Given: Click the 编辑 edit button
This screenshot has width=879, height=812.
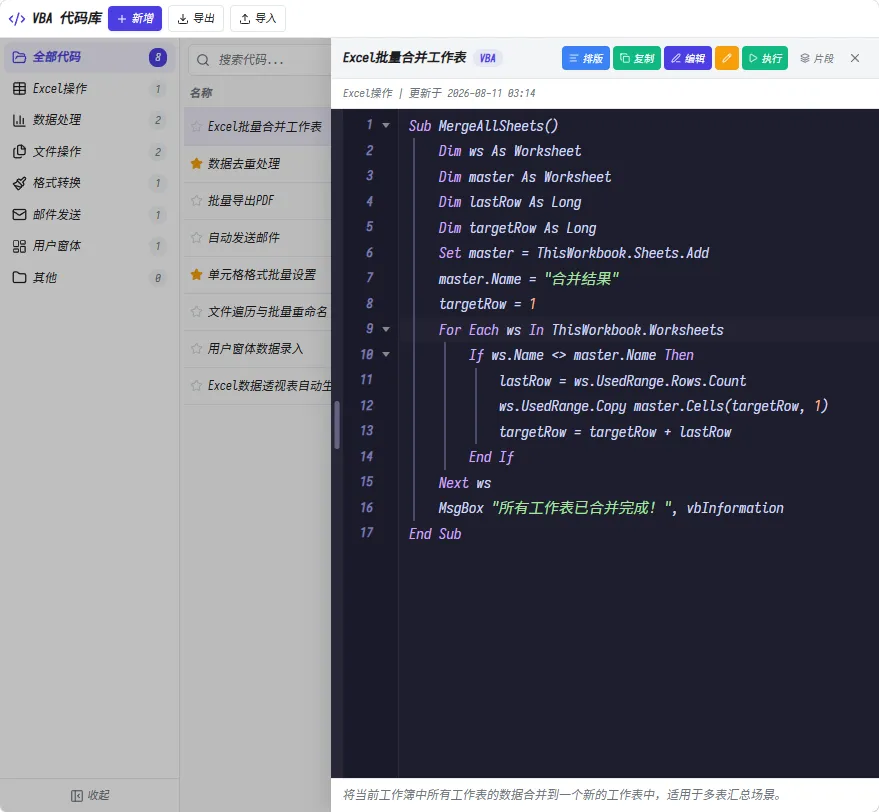Looking at the screenshot, I should 688,58.
